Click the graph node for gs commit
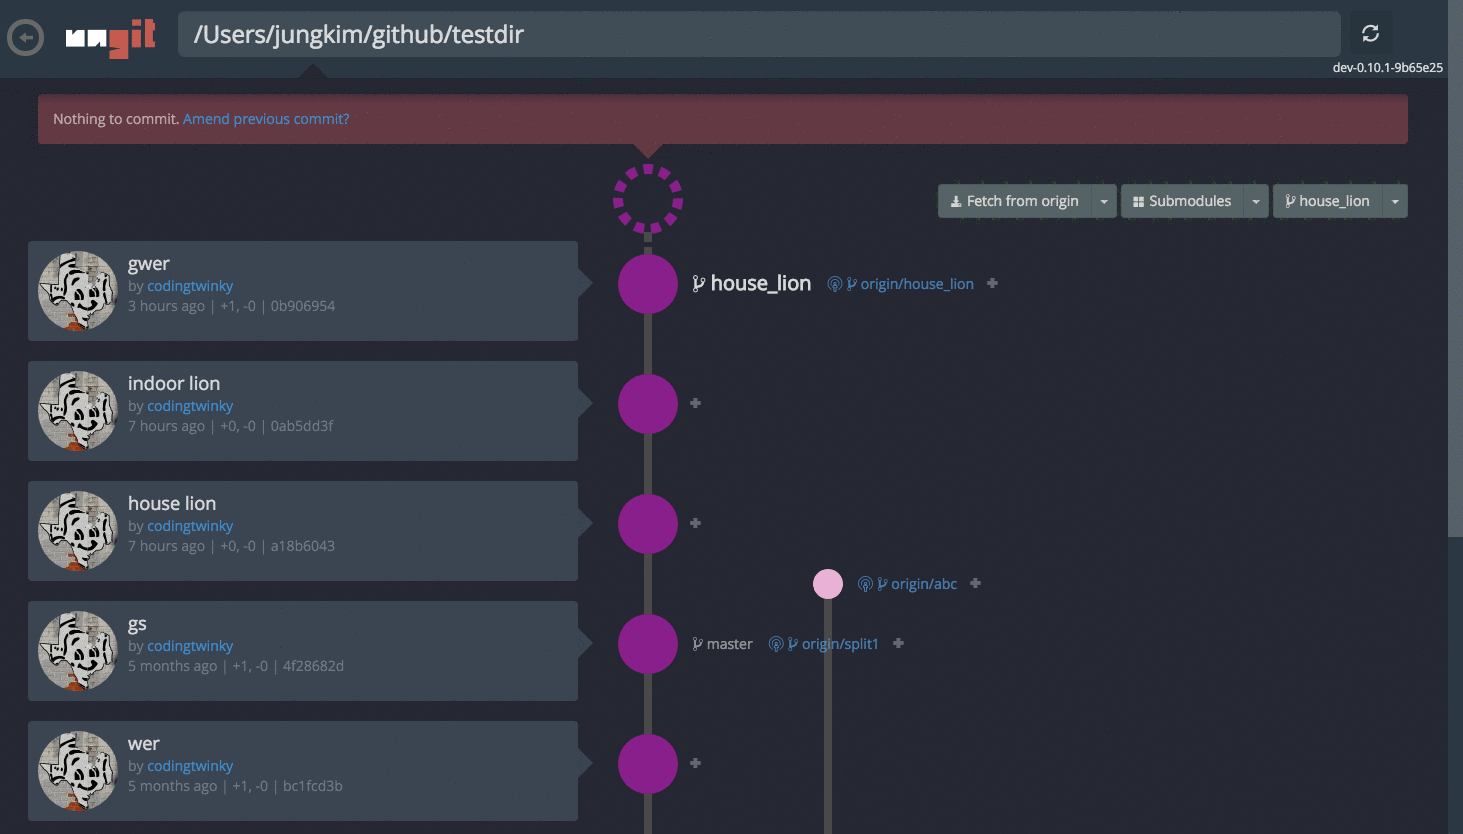The width and height of the screenshot is (1463, 834). tap(648, 644)
